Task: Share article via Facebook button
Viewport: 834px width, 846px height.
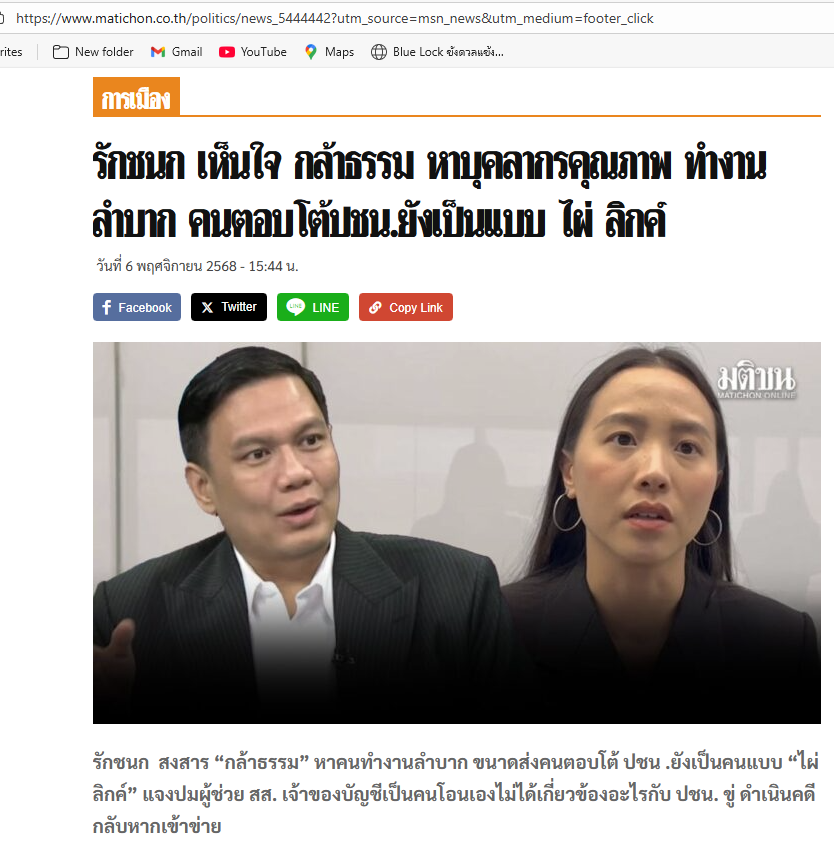Action: click(x=137, y=307)
